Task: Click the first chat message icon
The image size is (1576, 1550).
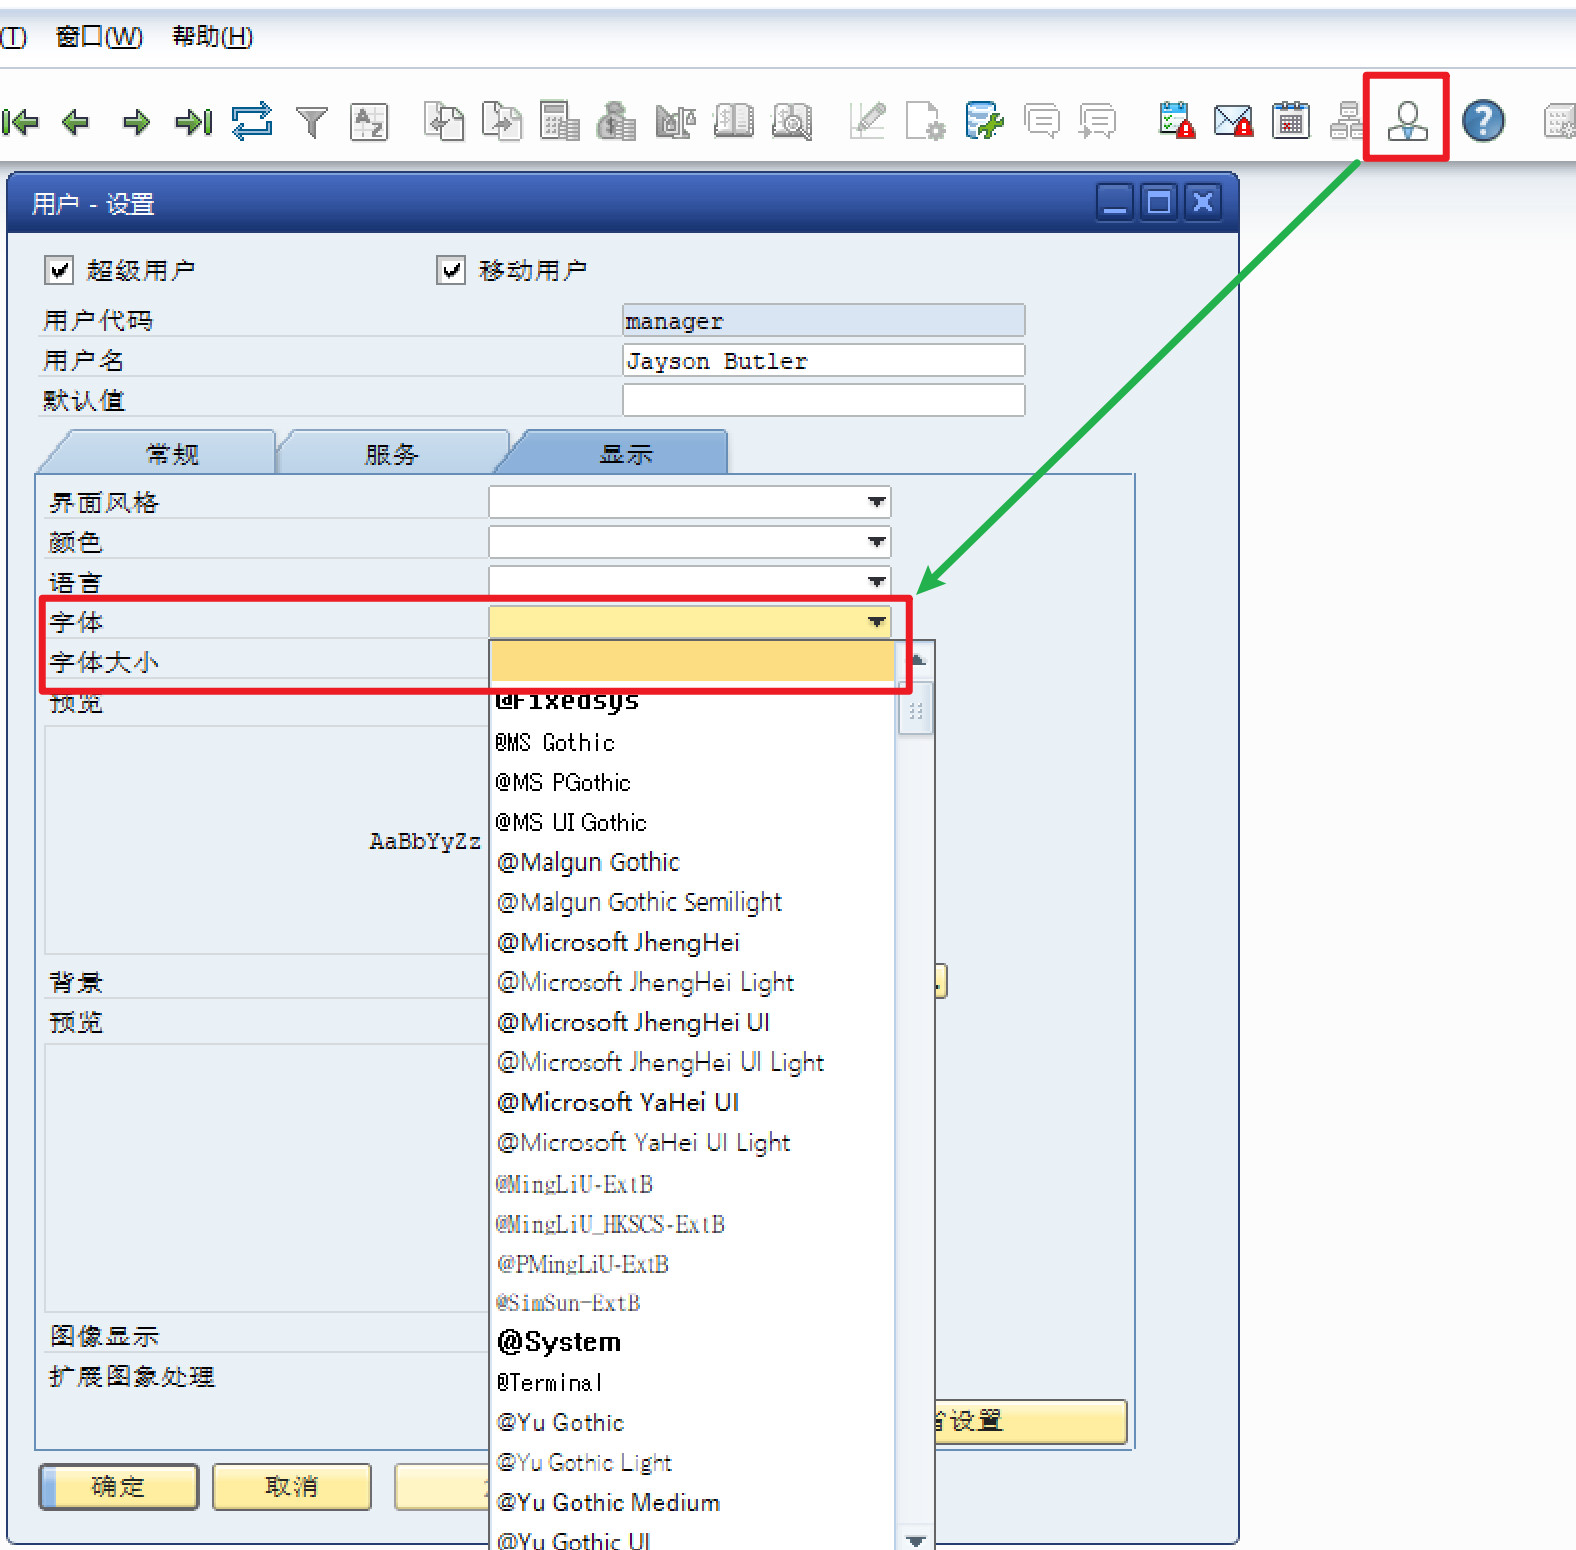Action: point(1042,122)
